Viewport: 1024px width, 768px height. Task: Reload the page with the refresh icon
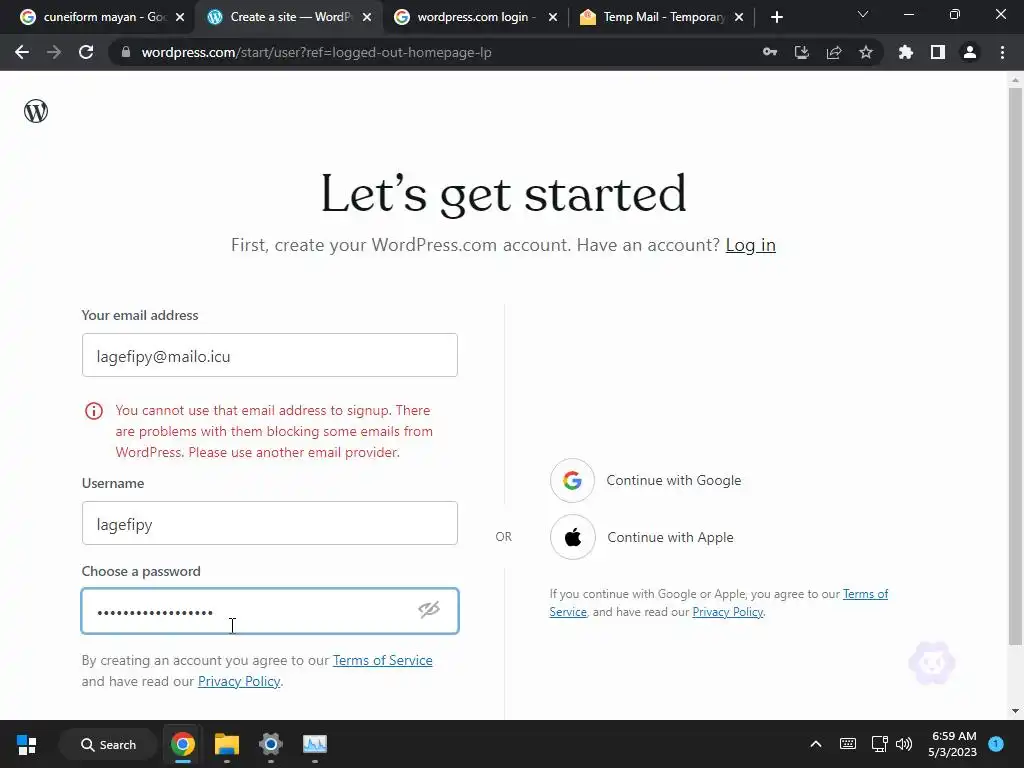(86, 52)
